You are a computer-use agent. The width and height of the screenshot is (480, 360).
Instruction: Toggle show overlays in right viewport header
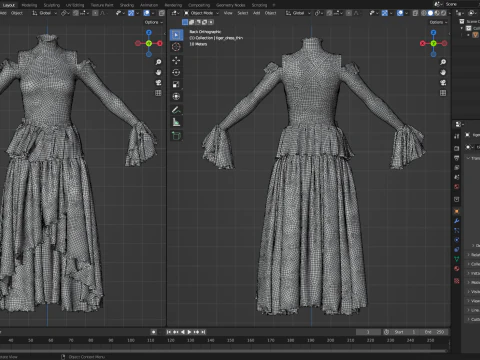[400, 13]
